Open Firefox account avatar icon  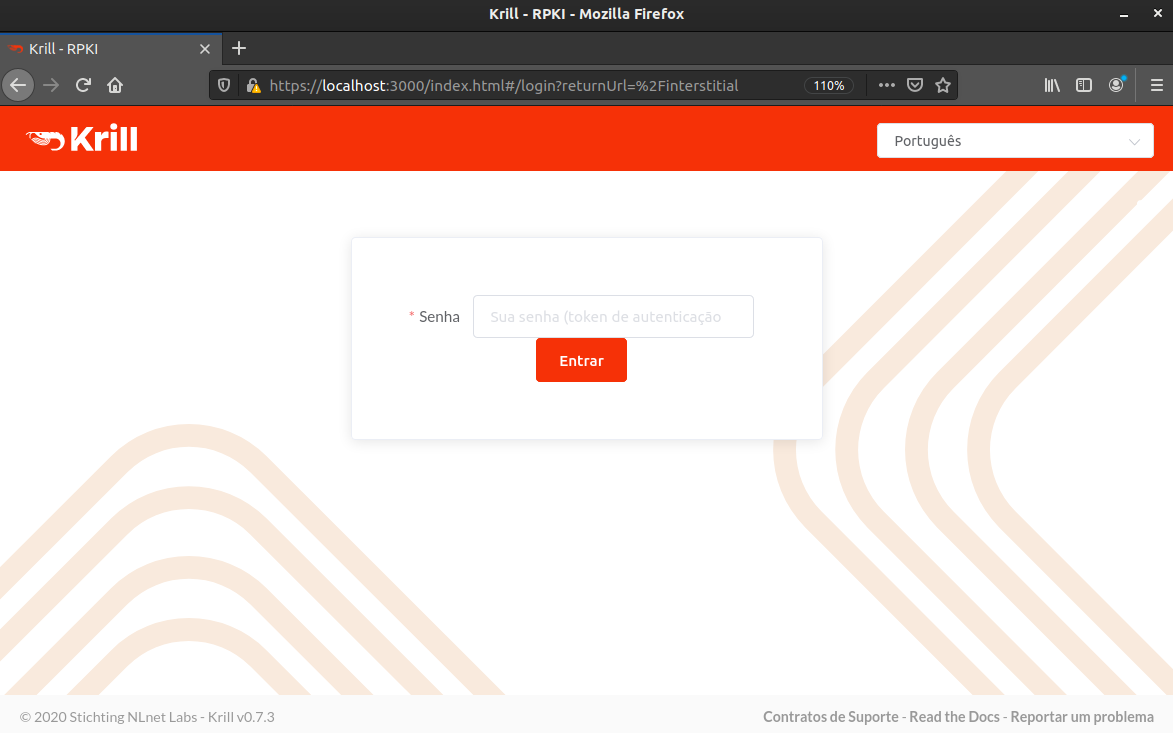(x=1116, y=85)
